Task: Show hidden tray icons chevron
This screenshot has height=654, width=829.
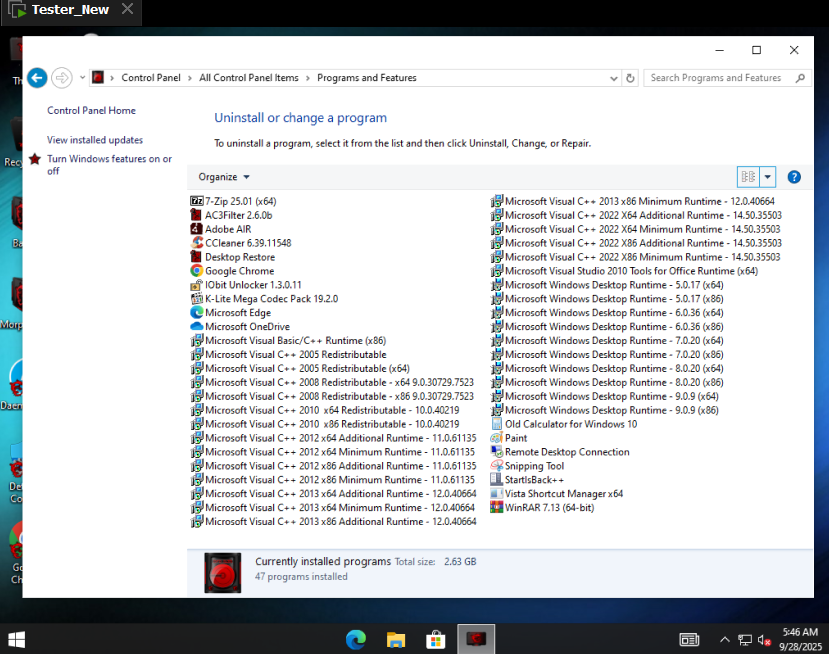Action: tap(725, 640)
